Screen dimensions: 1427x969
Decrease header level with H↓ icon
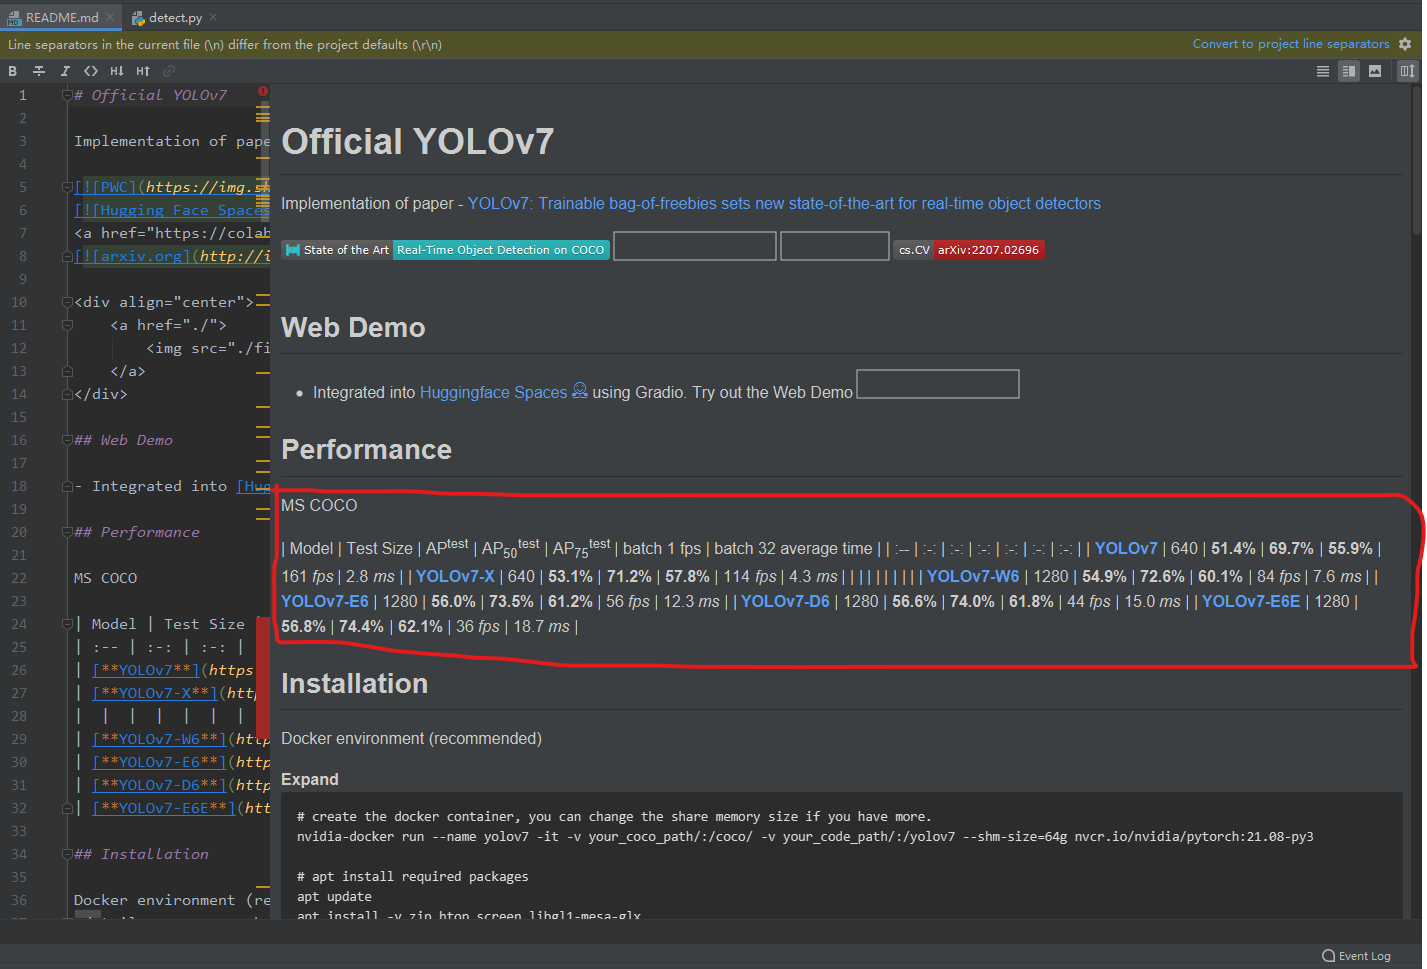117,71
